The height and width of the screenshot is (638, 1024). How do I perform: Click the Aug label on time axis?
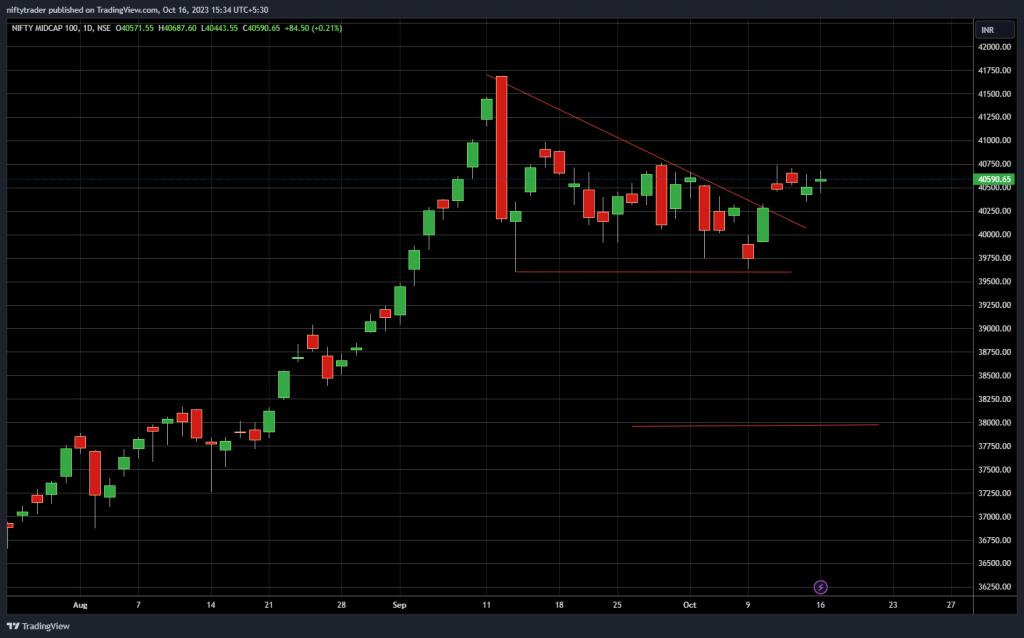(80, 605)
